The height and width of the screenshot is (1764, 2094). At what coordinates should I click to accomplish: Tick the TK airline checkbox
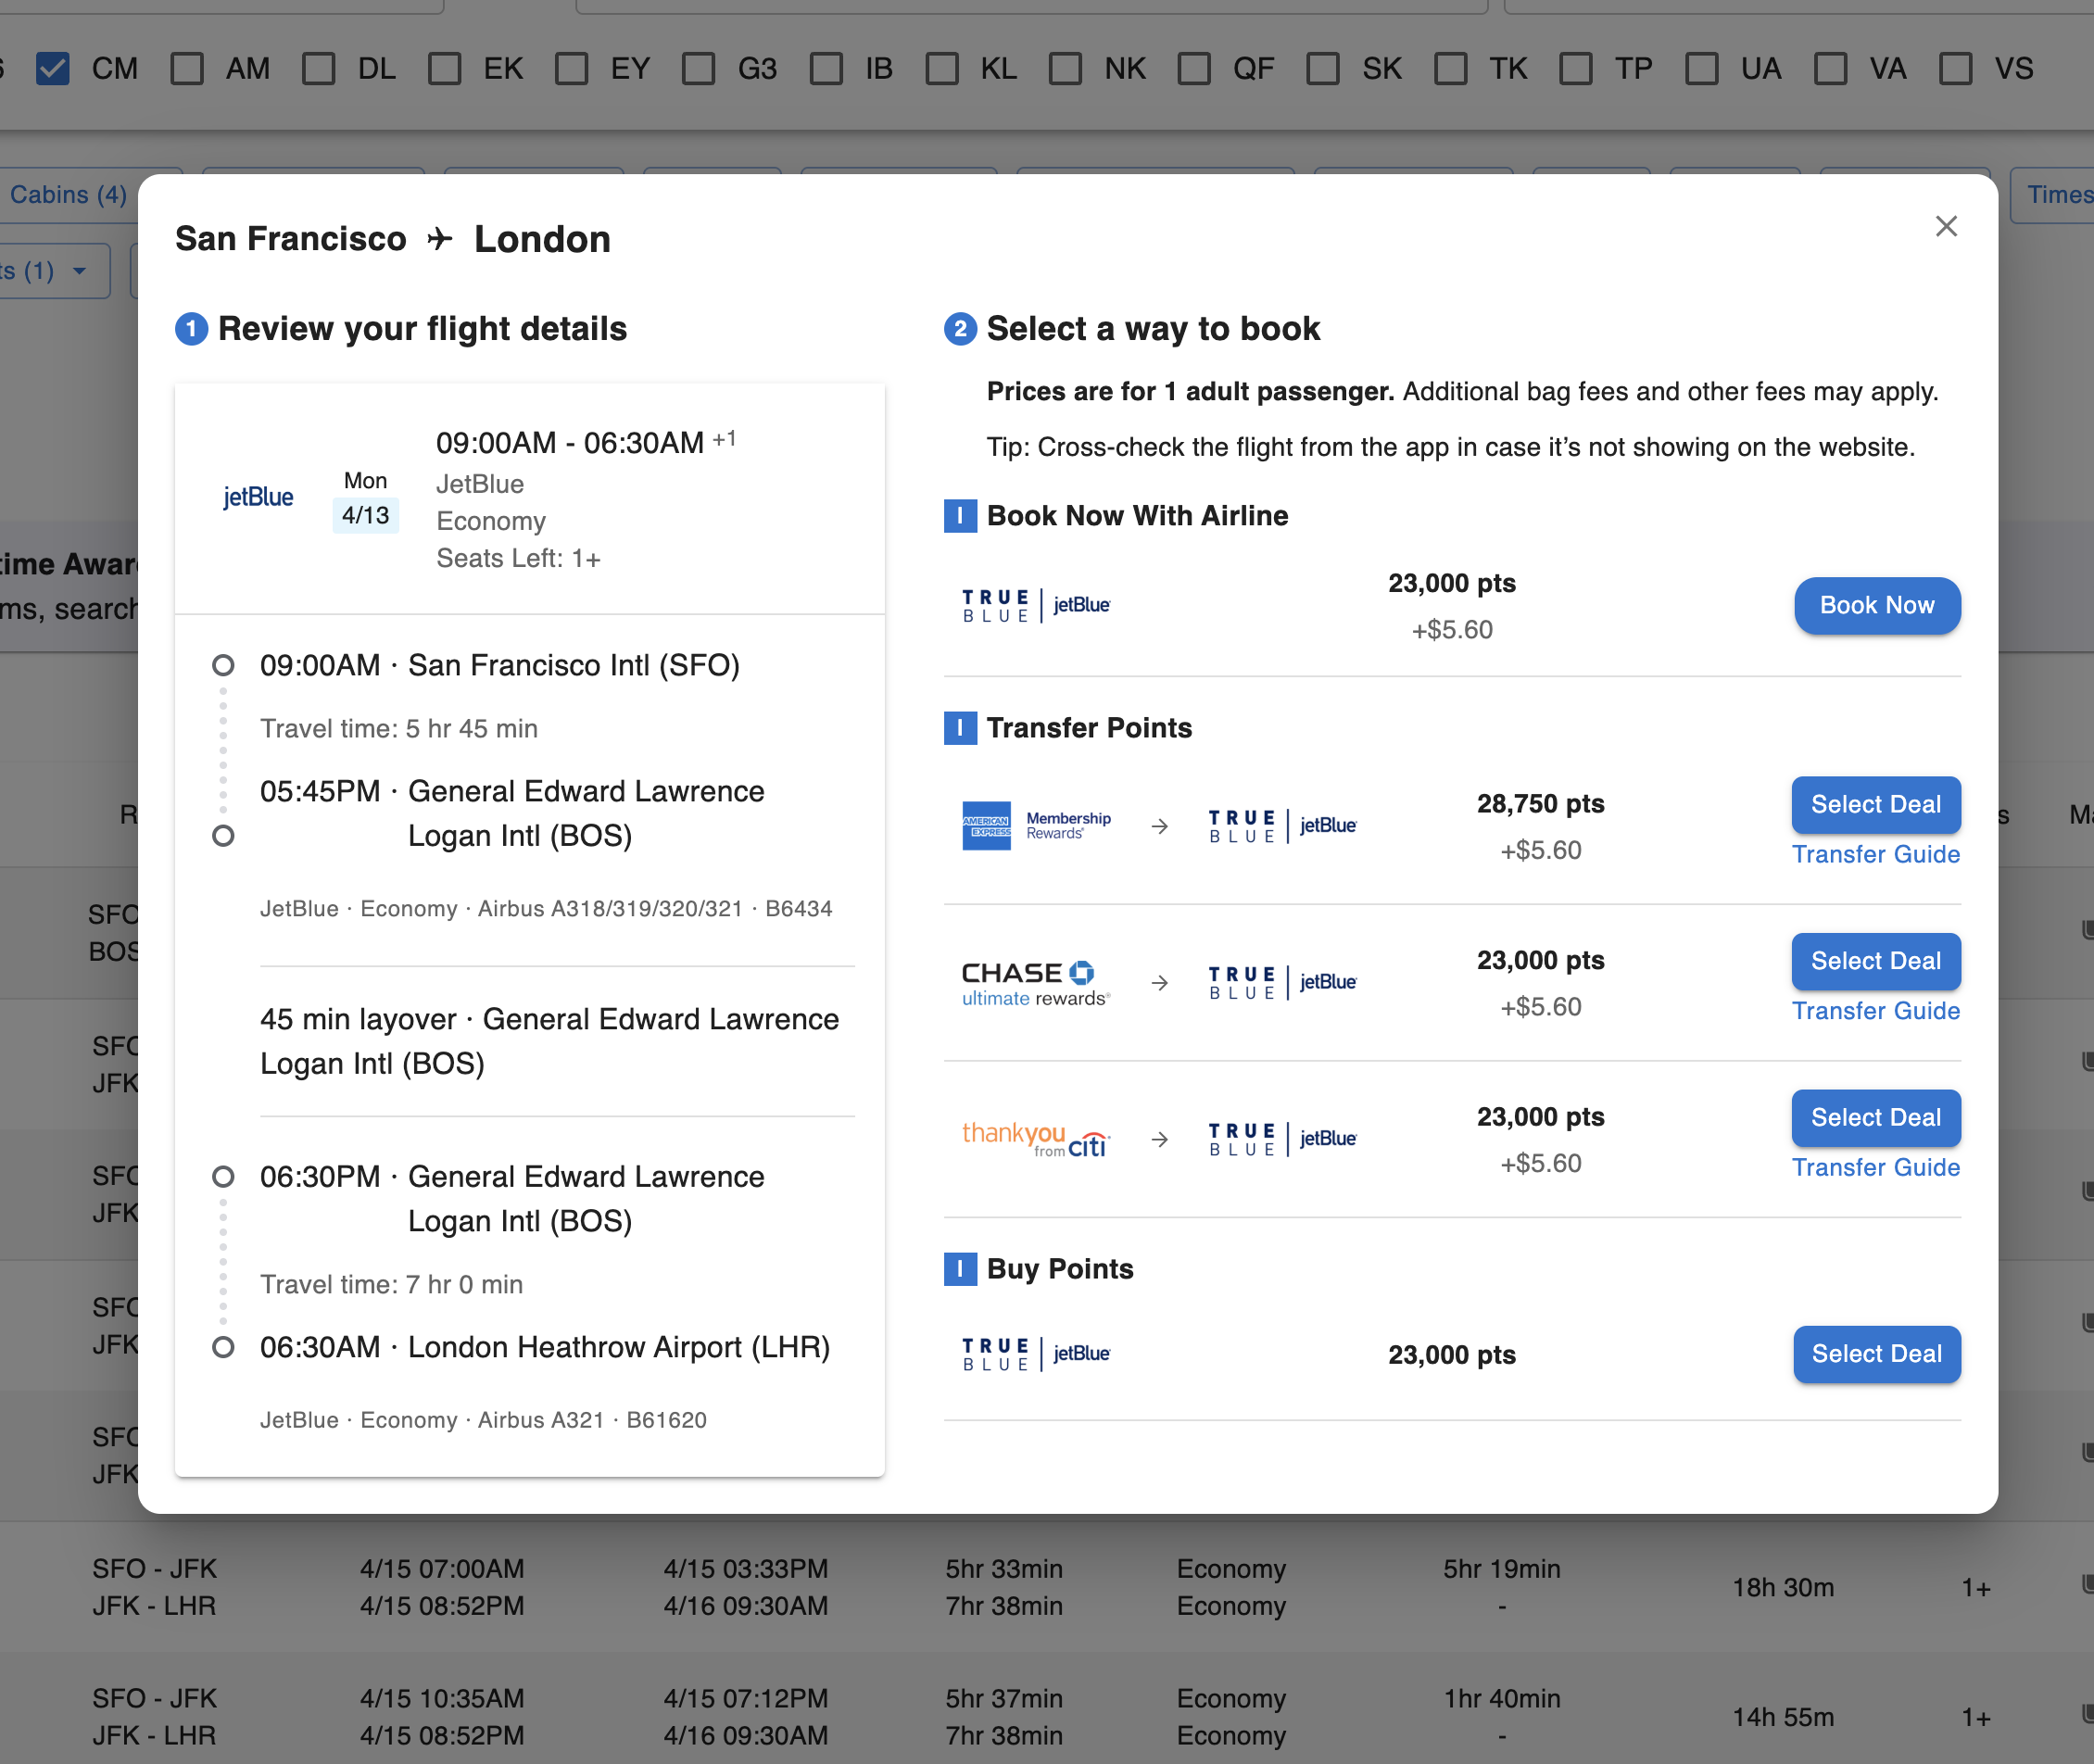click(x=1451, y=68)
